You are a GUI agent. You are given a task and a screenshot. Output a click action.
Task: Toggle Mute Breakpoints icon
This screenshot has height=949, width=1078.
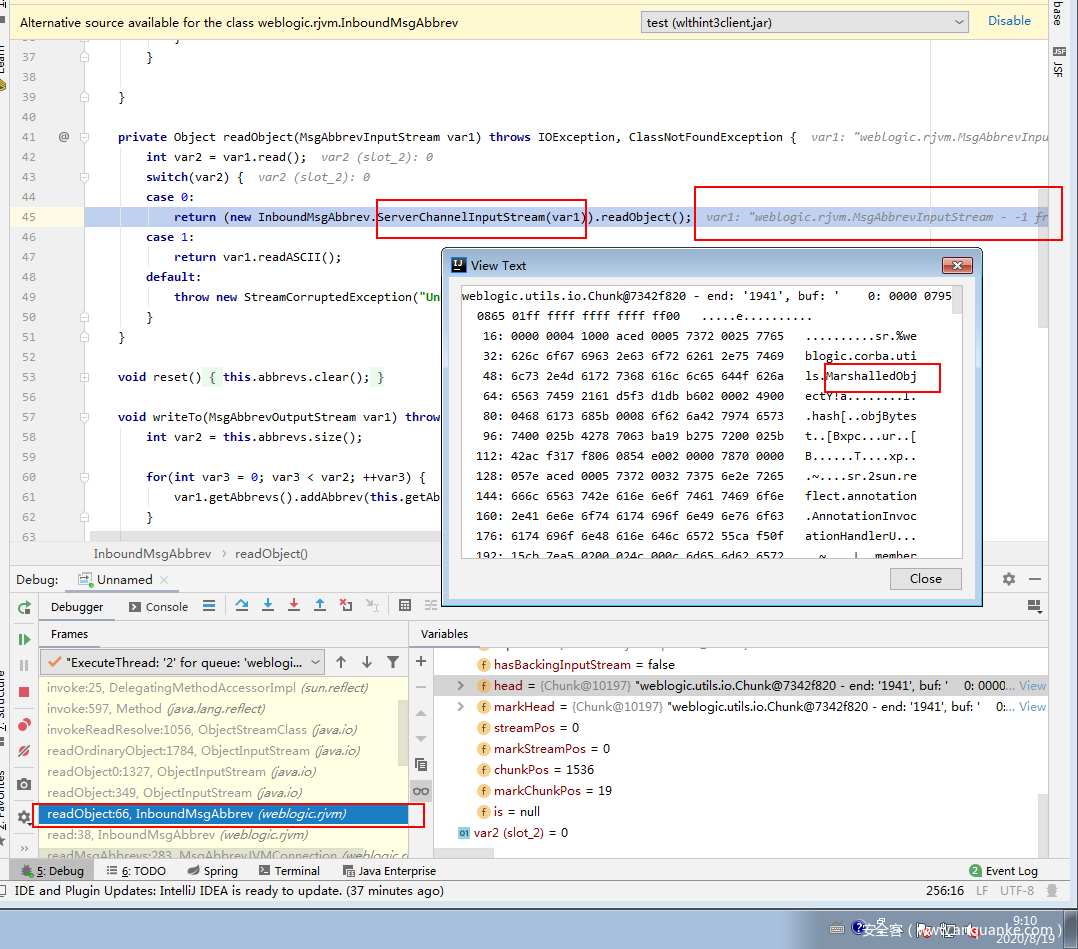24,750
